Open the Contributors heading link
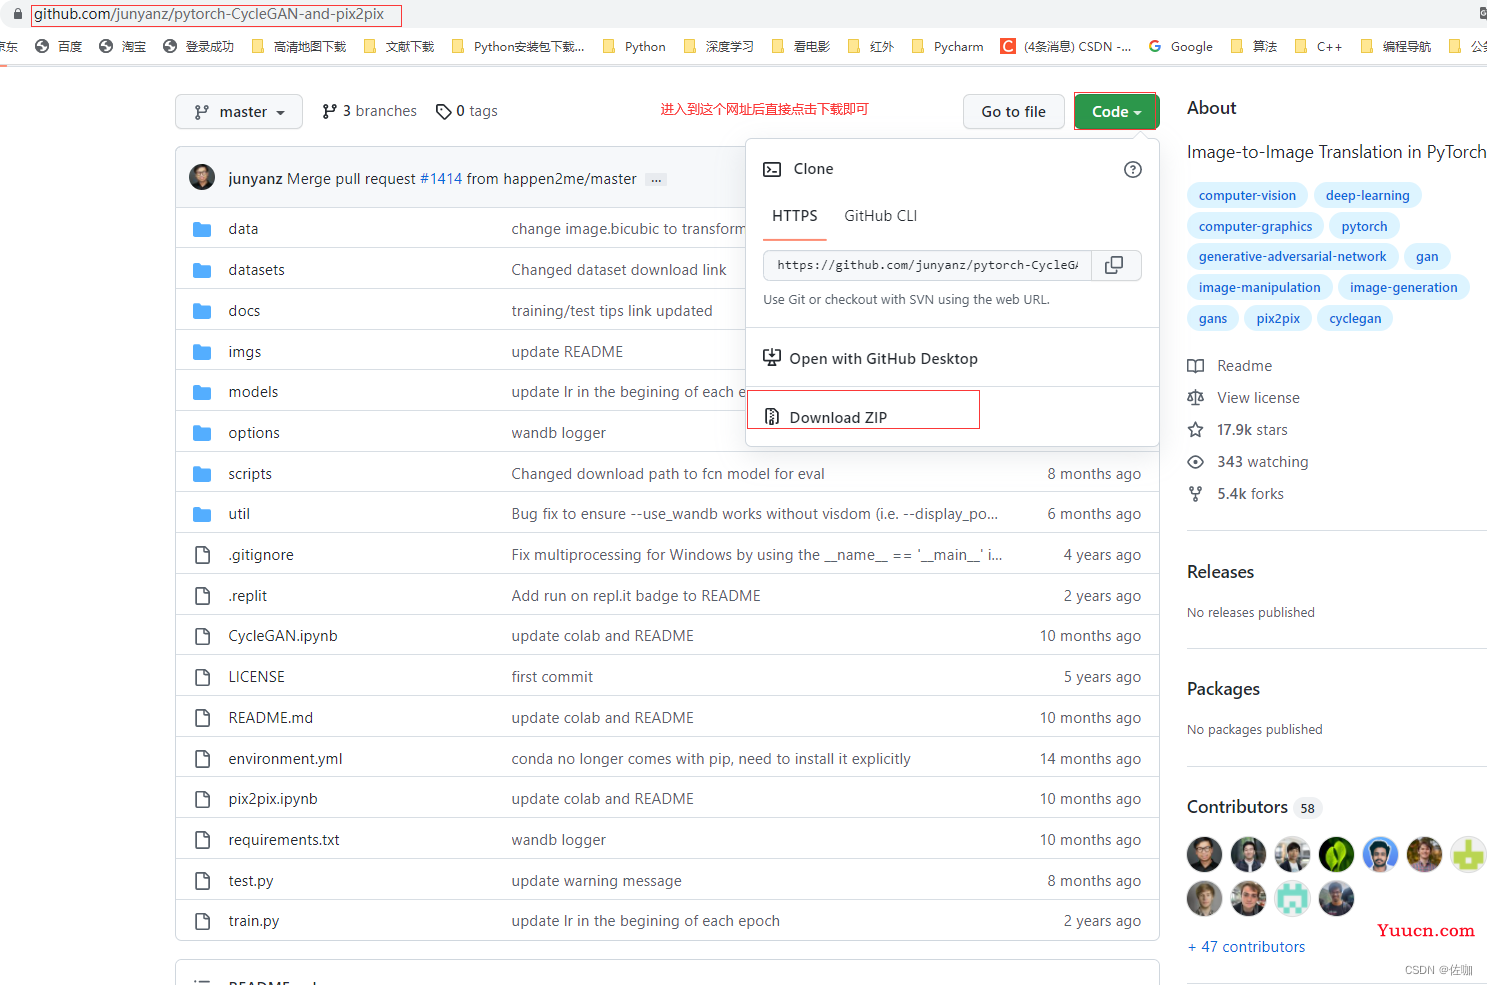This screenshot has height=985, width=1487. pyautogui.click(x=1237, y=807)
